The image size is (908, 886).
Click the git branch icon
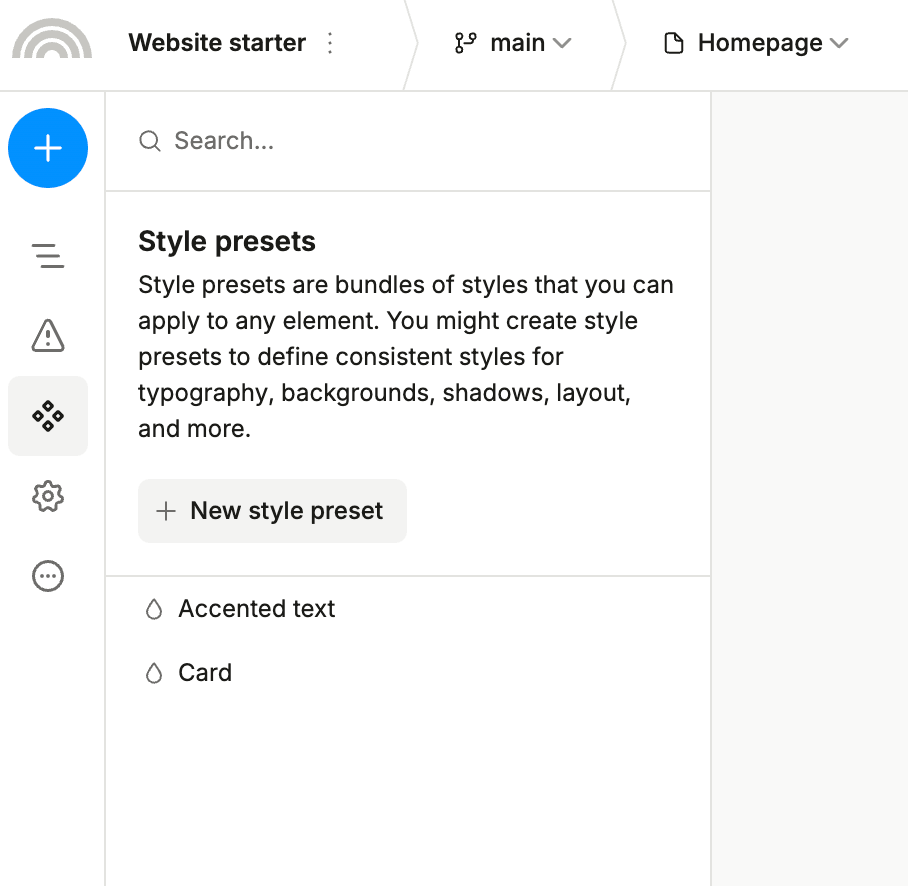pyautogui.click(x=465, y=43)
